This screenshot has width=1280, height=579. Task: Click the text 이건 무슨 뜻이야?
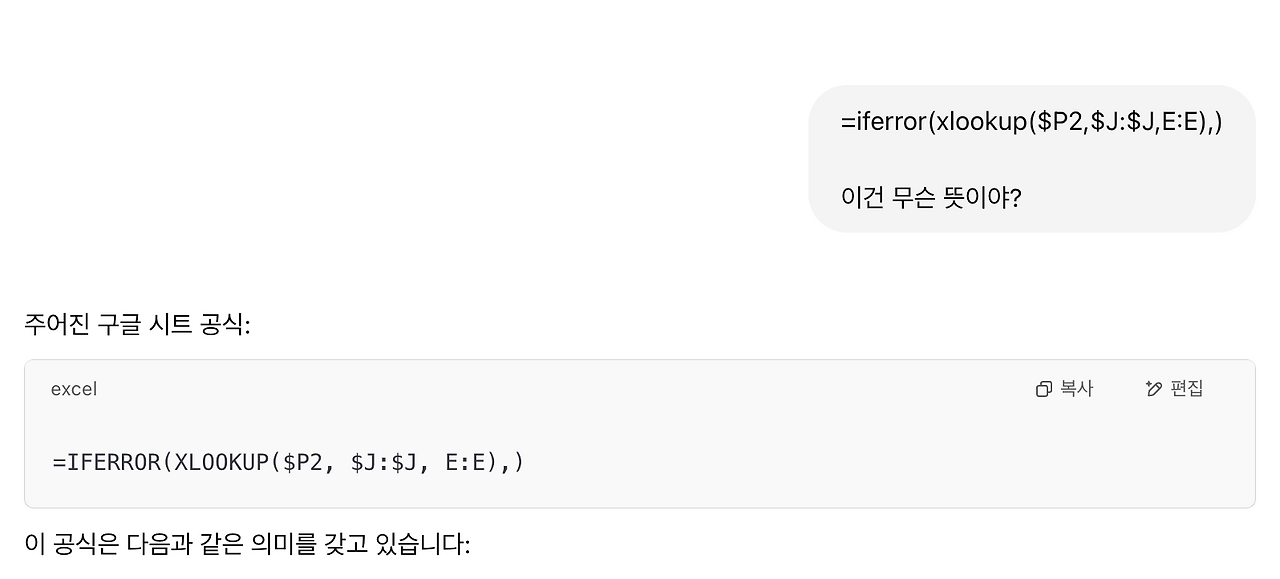coord(929,197)
